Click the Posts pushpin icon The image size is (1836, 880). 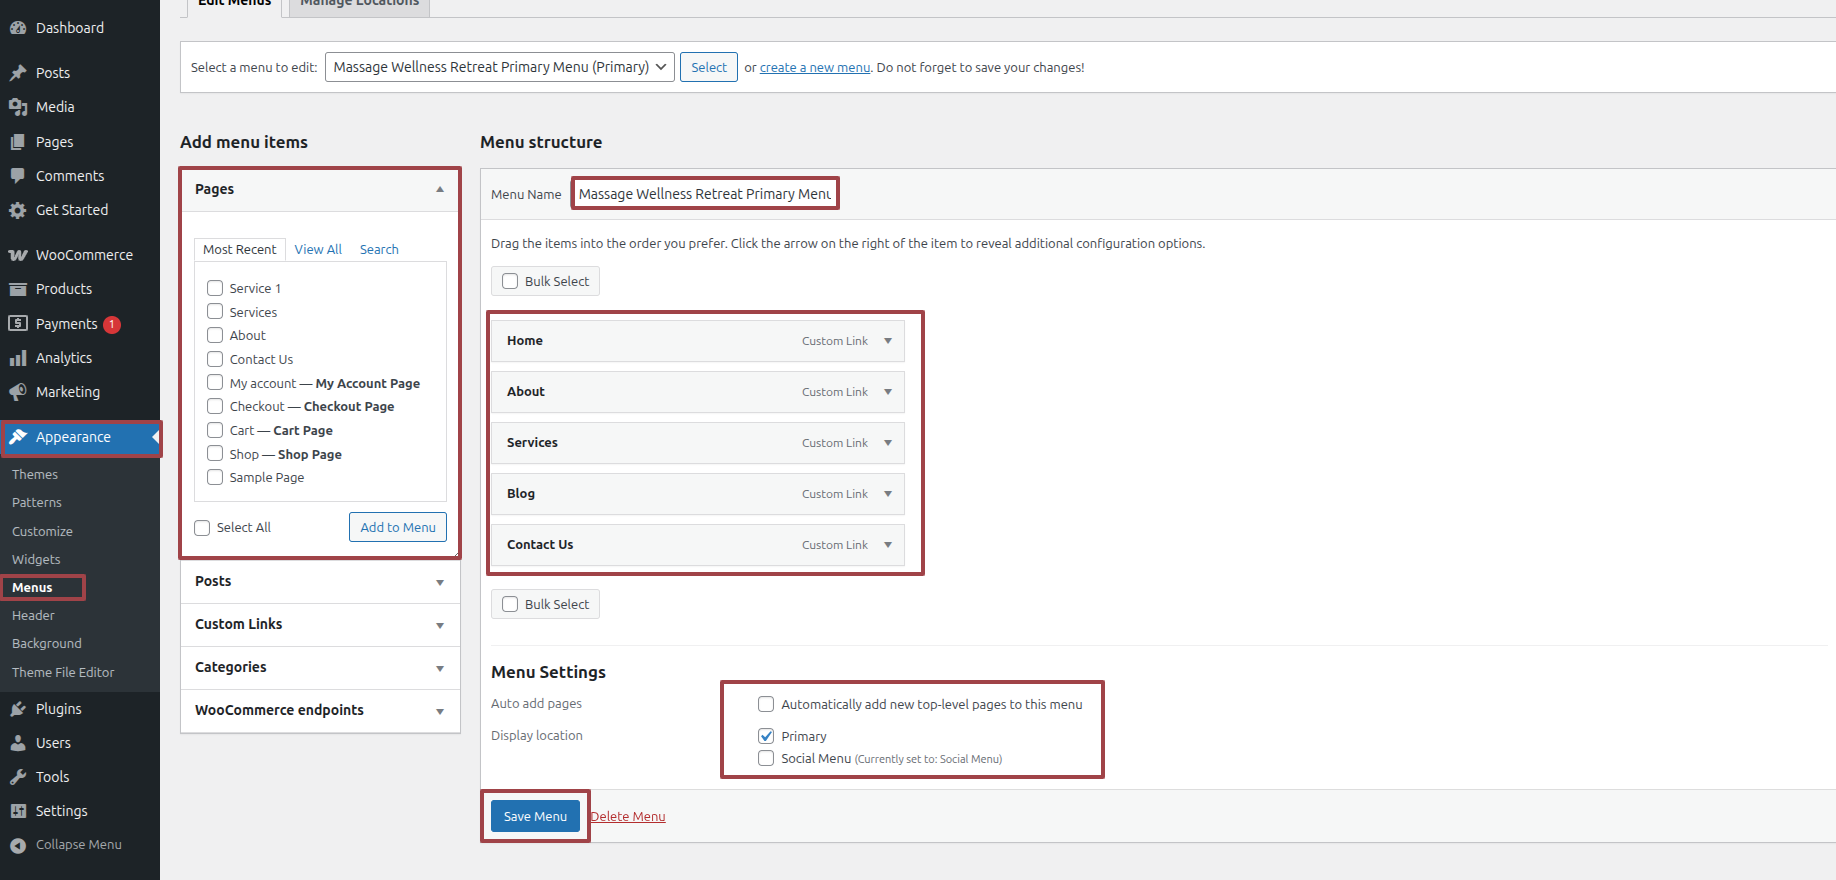point(18,73)
